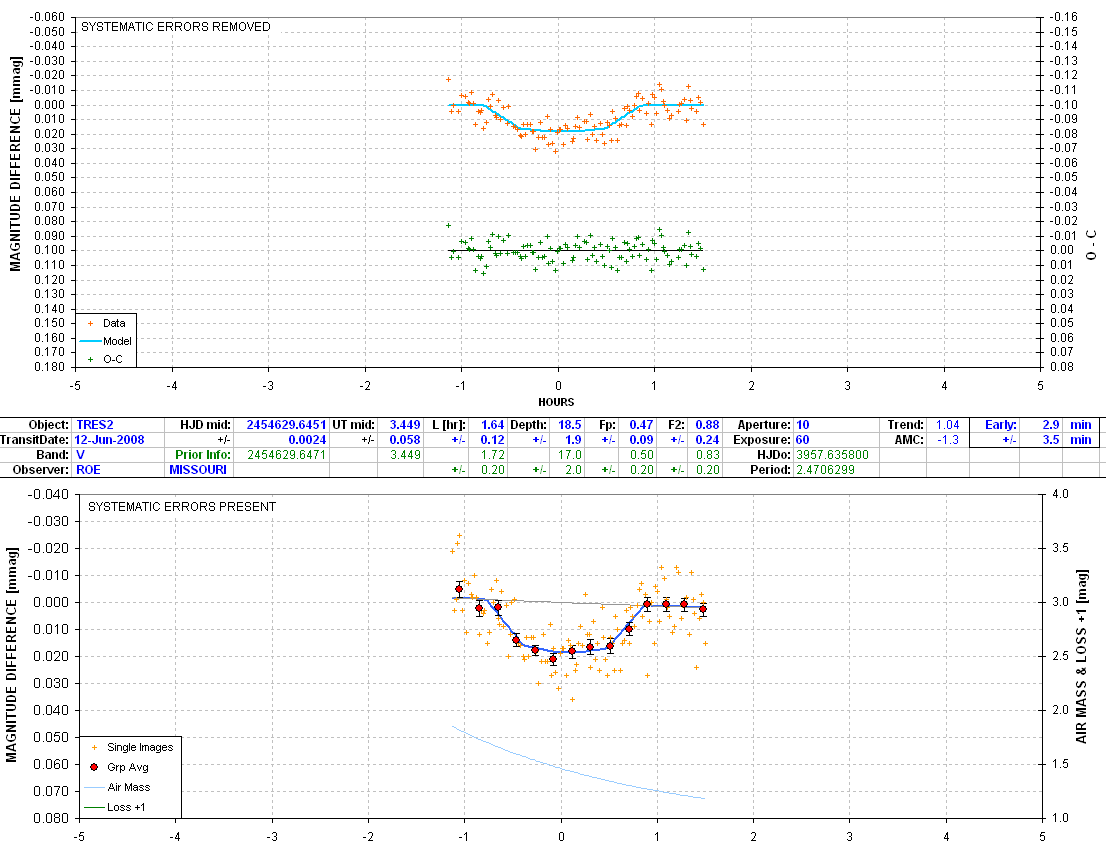Select the AIR MASS & LOSS +1 axis title

point(1082,656)
